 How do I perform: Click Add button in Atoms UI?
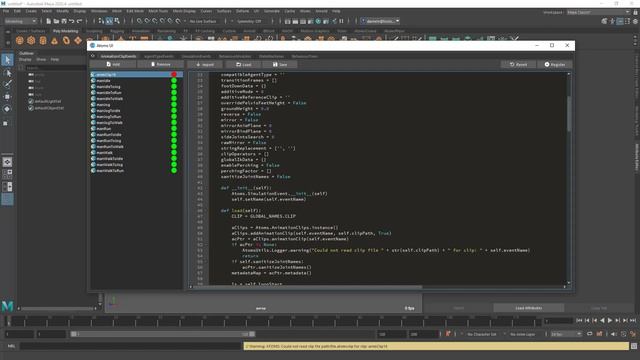[x=113, y=64]
